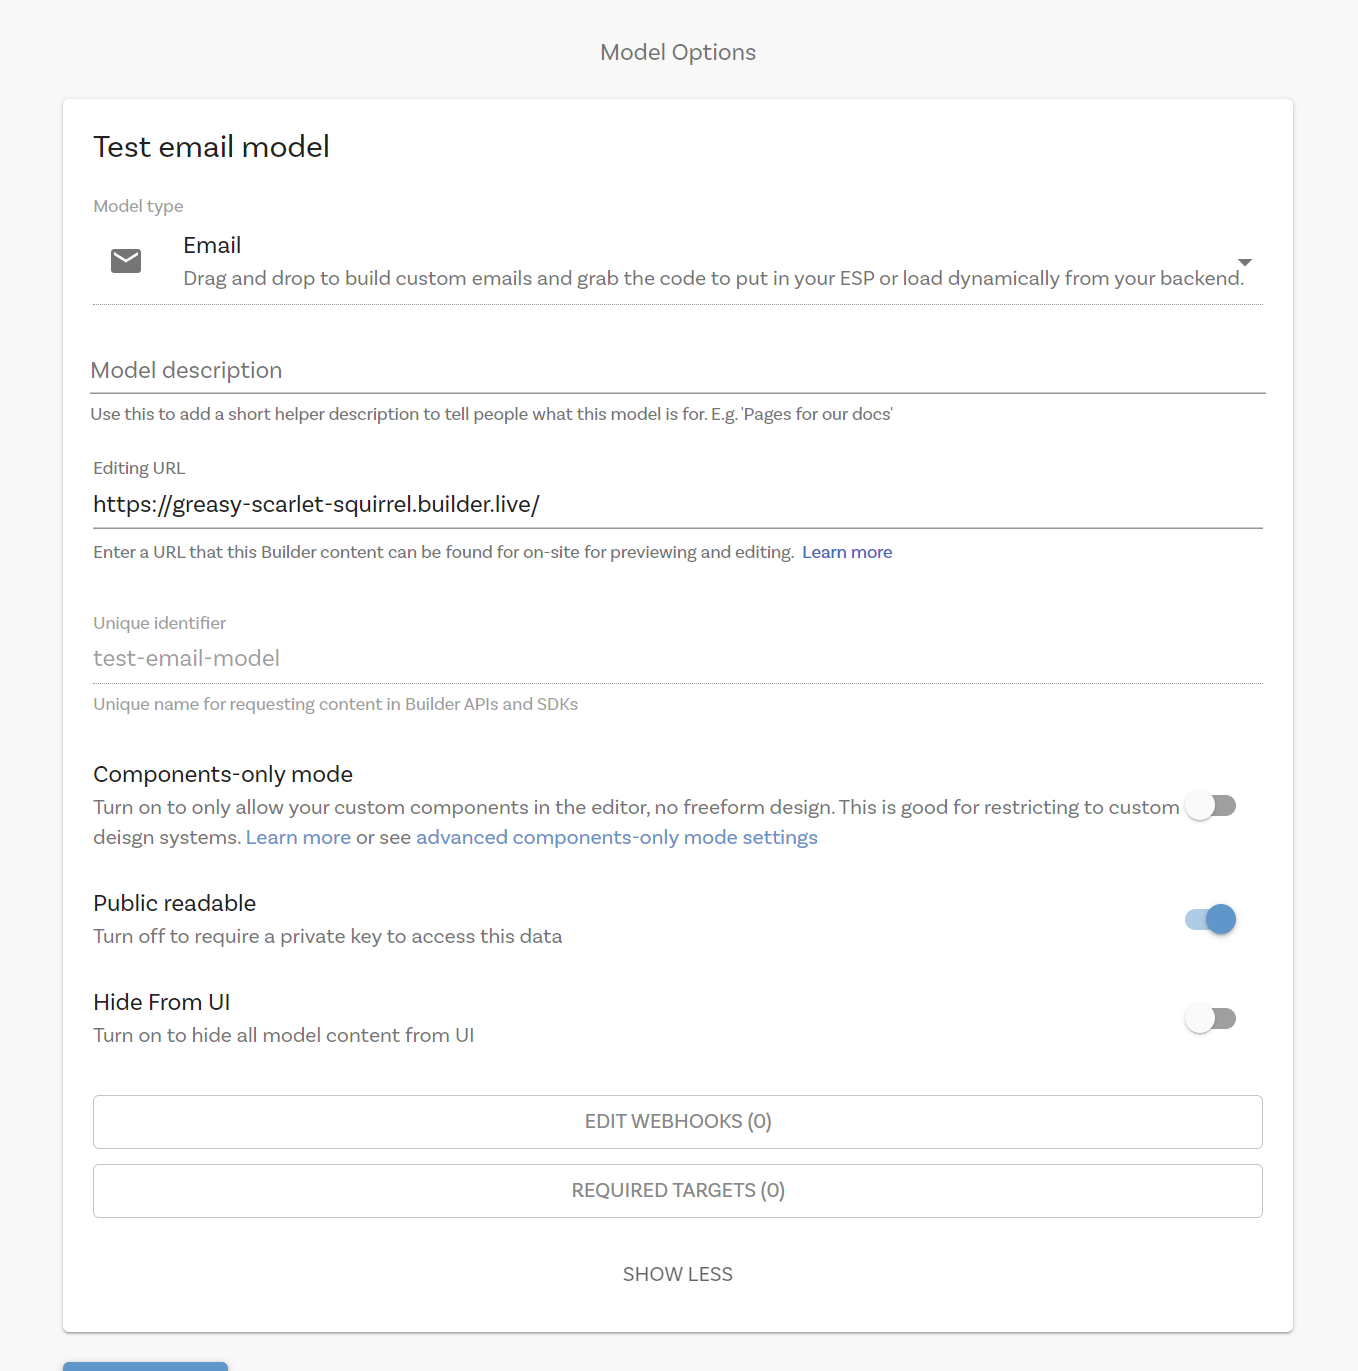Disable the Public readable toggle

click(1210, 919)
